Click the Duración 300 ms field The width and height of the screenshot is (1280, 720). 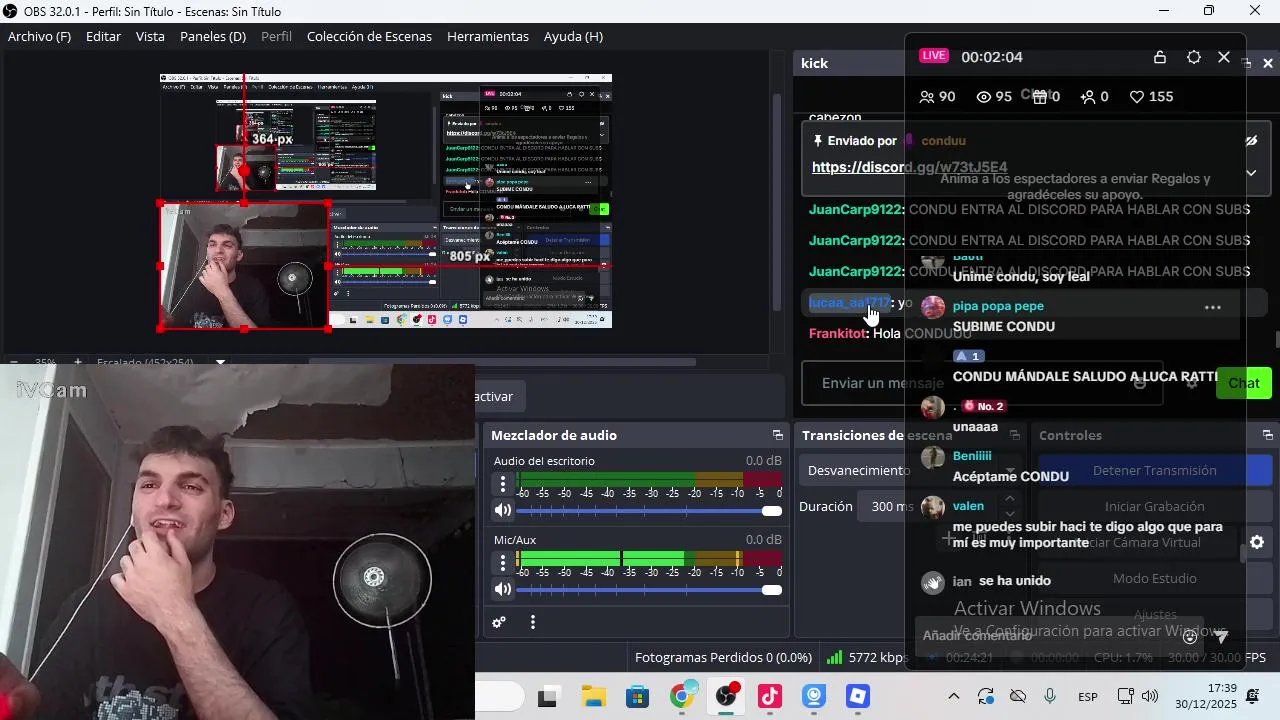[892, 506]
